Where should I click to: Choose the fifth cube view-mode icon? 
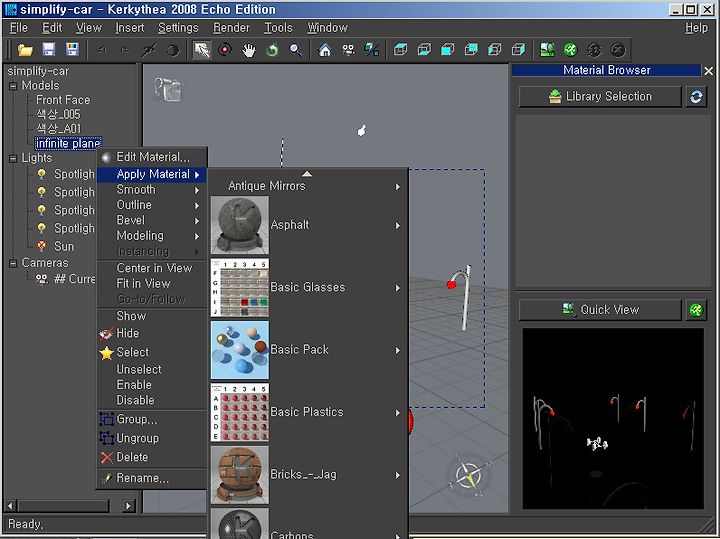click(495, 50)
